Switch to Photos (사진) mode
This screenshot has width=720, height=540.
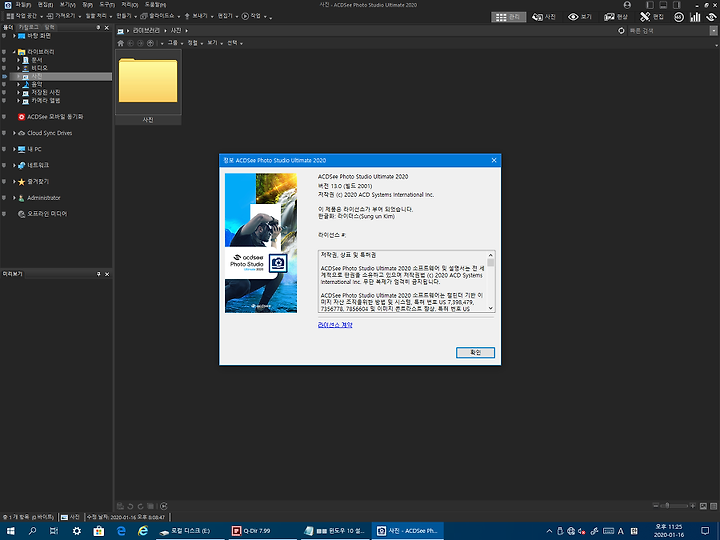tap(544, 17)
